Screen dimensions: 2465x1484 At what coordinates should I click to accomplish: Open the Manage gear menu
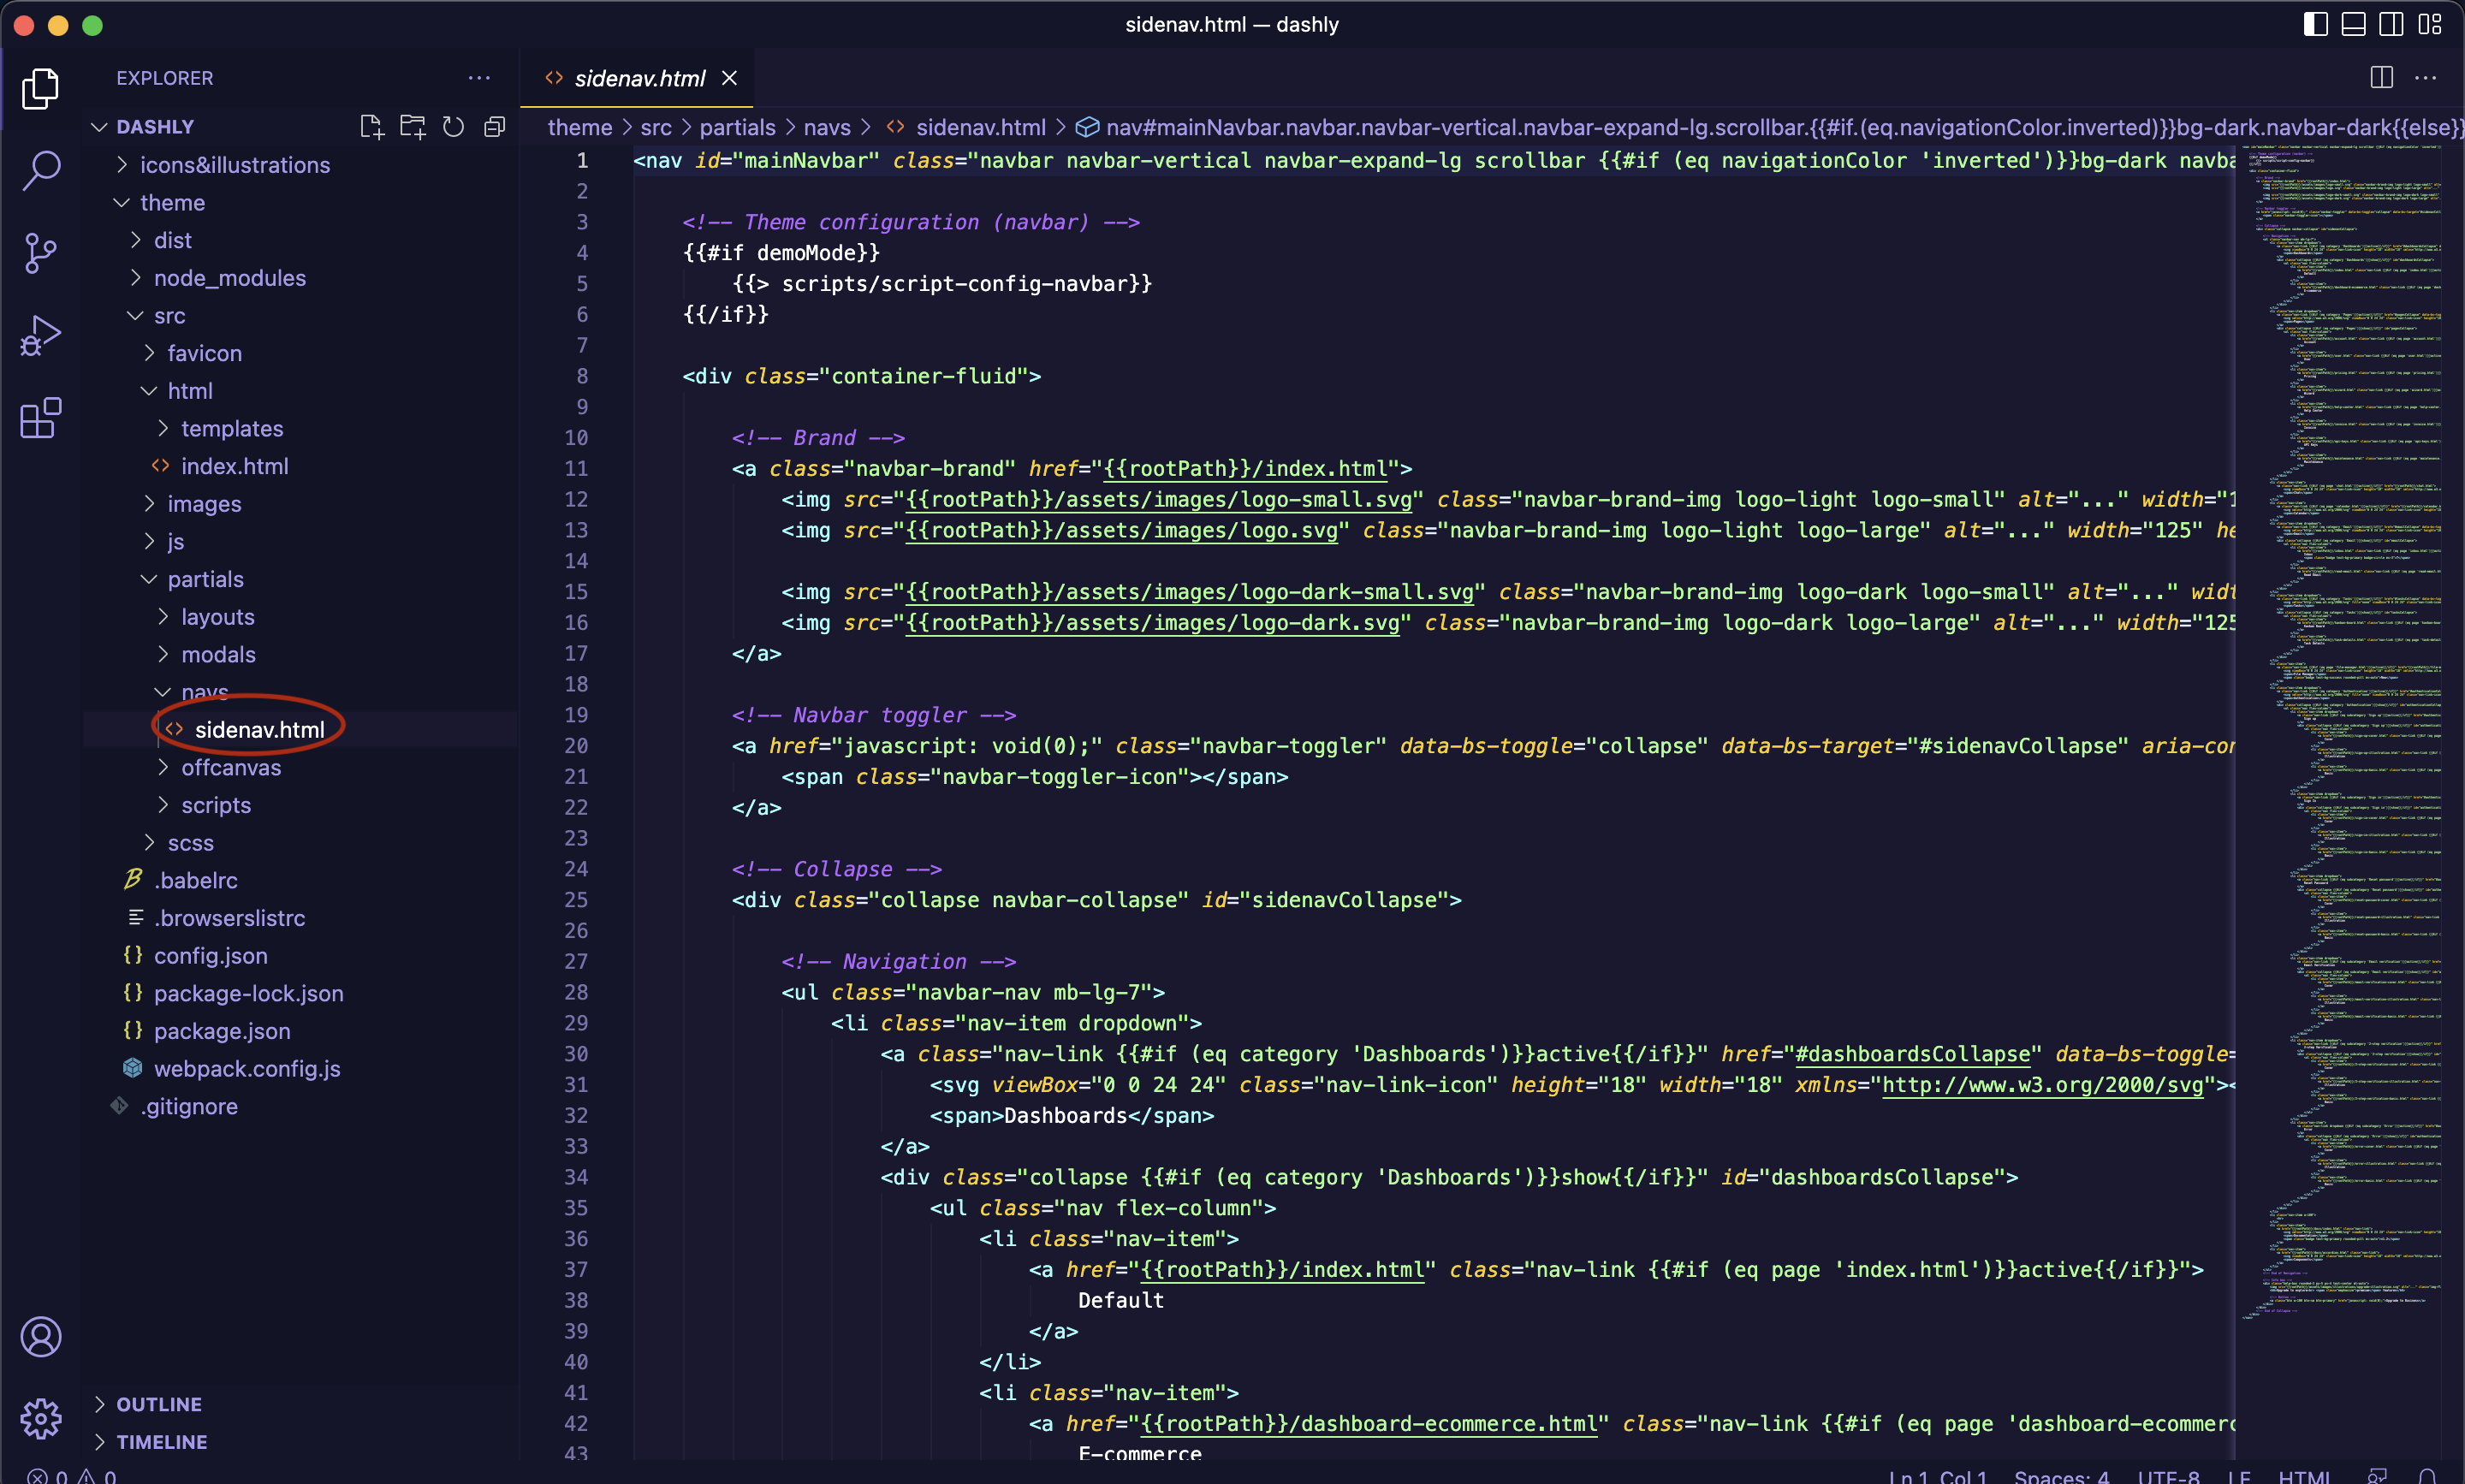click(x=40, y=1419)
